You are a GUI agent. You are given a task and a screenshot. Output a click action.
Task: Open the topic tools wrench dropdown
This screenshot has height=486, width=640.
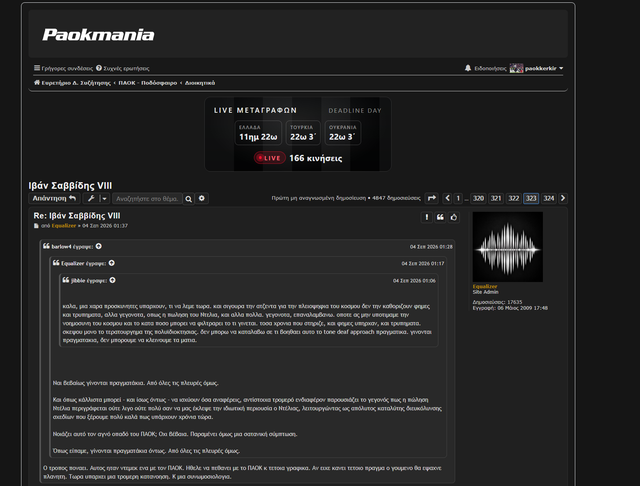tap(96, 198)
